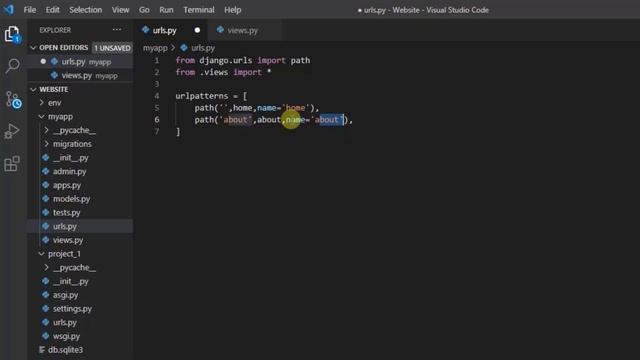
Task: Open asgi.py in file tree
Action: pos(80,295)
